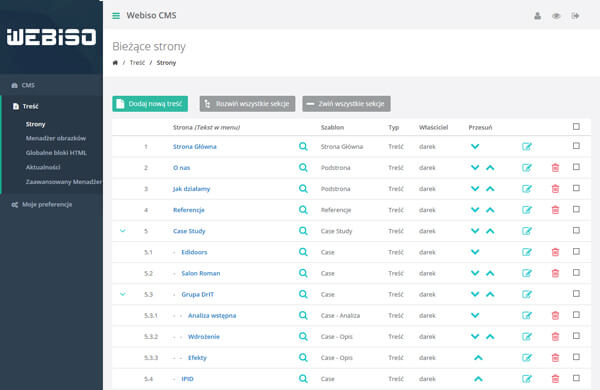Screen dimensions: 600x390
Task: Tick the checkbox for the Edidoors row
Action: click(576, 251)
